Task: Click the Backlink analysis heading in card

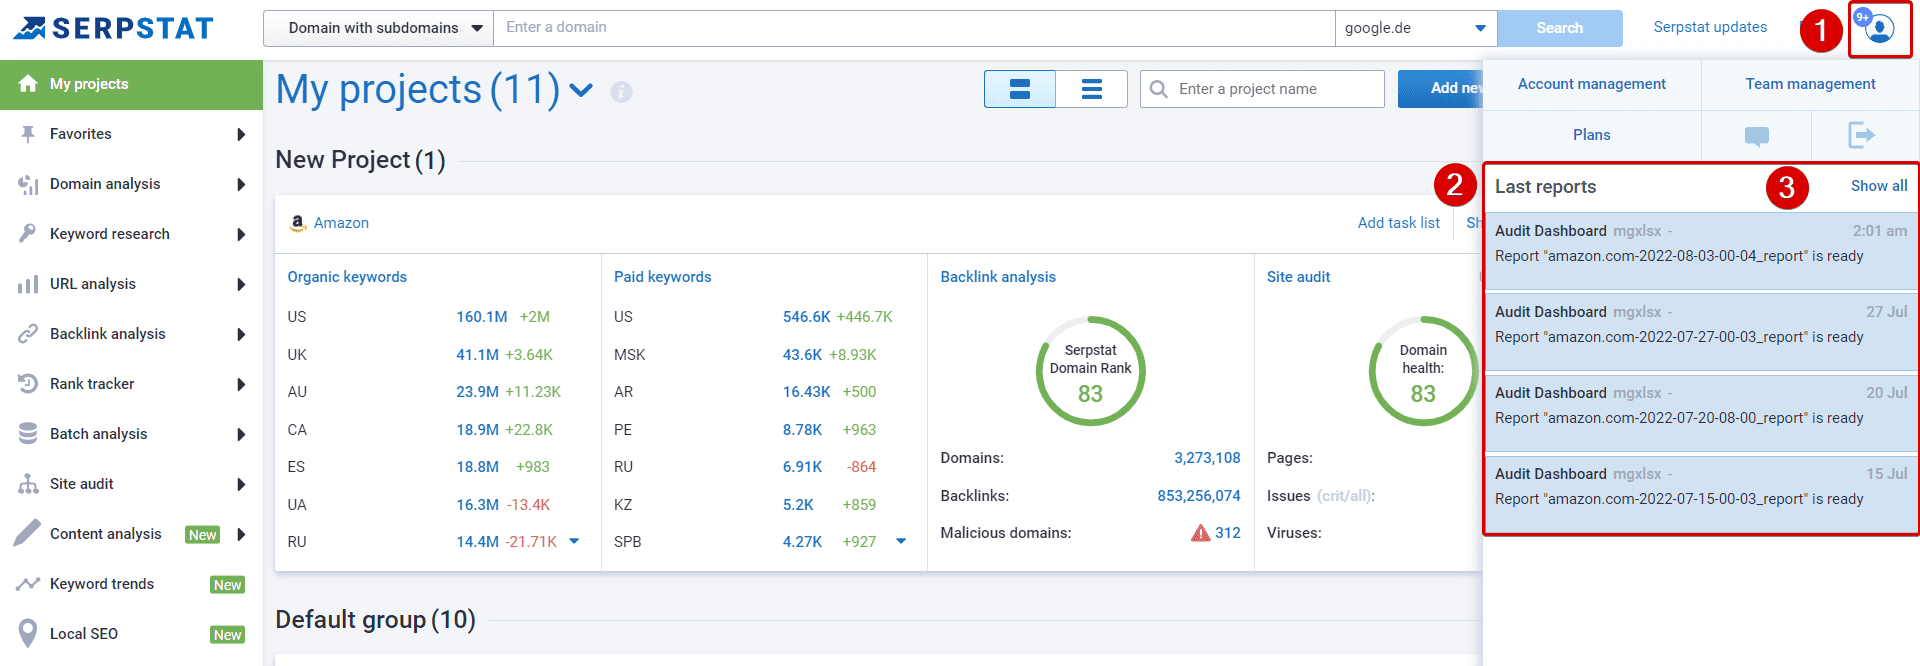Action: coord(997,277)
